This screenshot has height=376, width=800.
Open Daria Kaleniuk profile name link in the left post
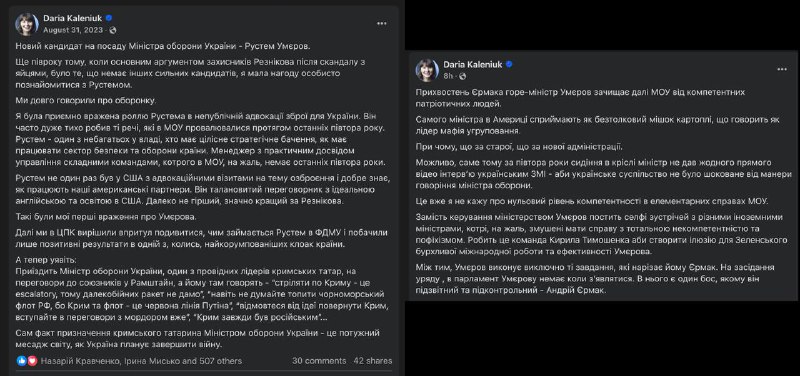pos(72,18)
